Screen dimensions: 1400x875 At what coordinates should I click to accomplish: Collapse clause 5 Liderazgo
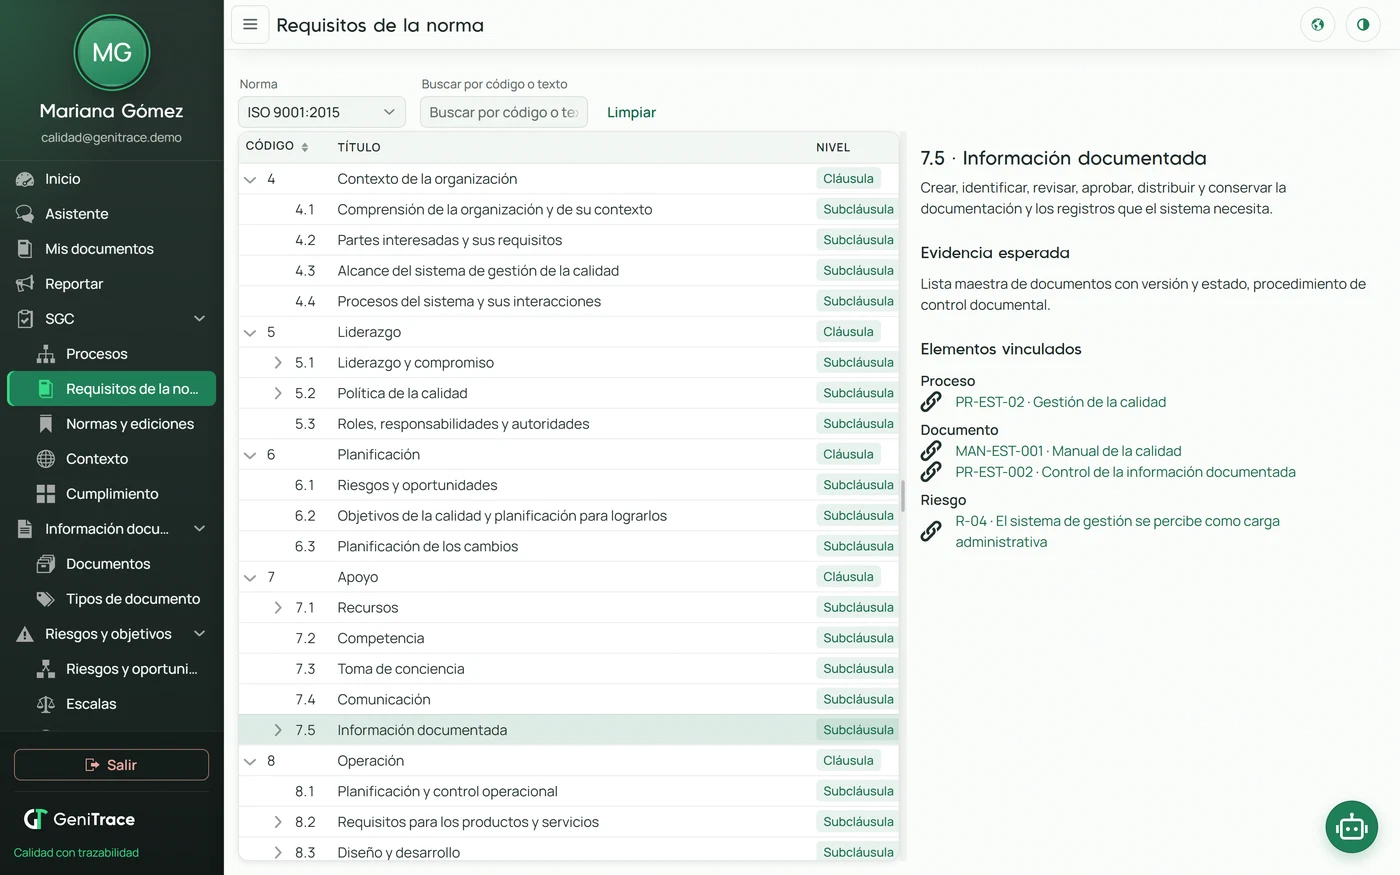(250, 332)
